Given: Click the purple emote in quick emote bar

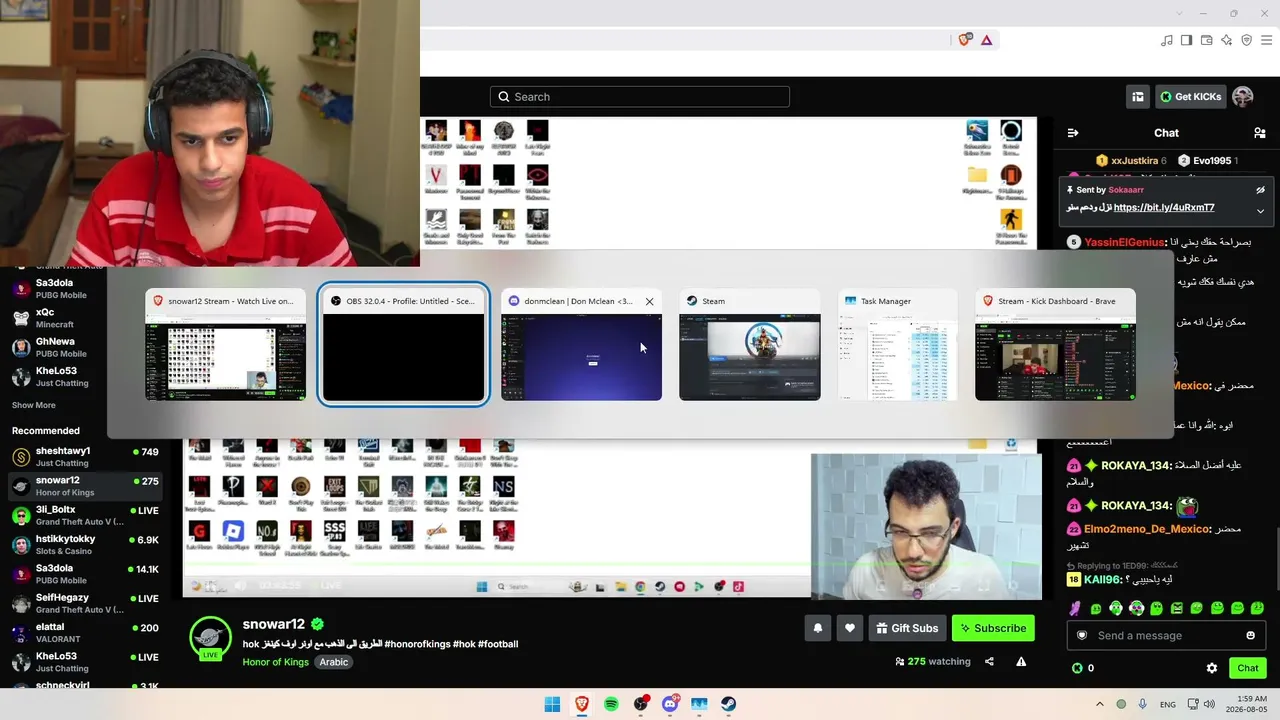Looking at the screenshot, I should click(x=1075, y=608).
